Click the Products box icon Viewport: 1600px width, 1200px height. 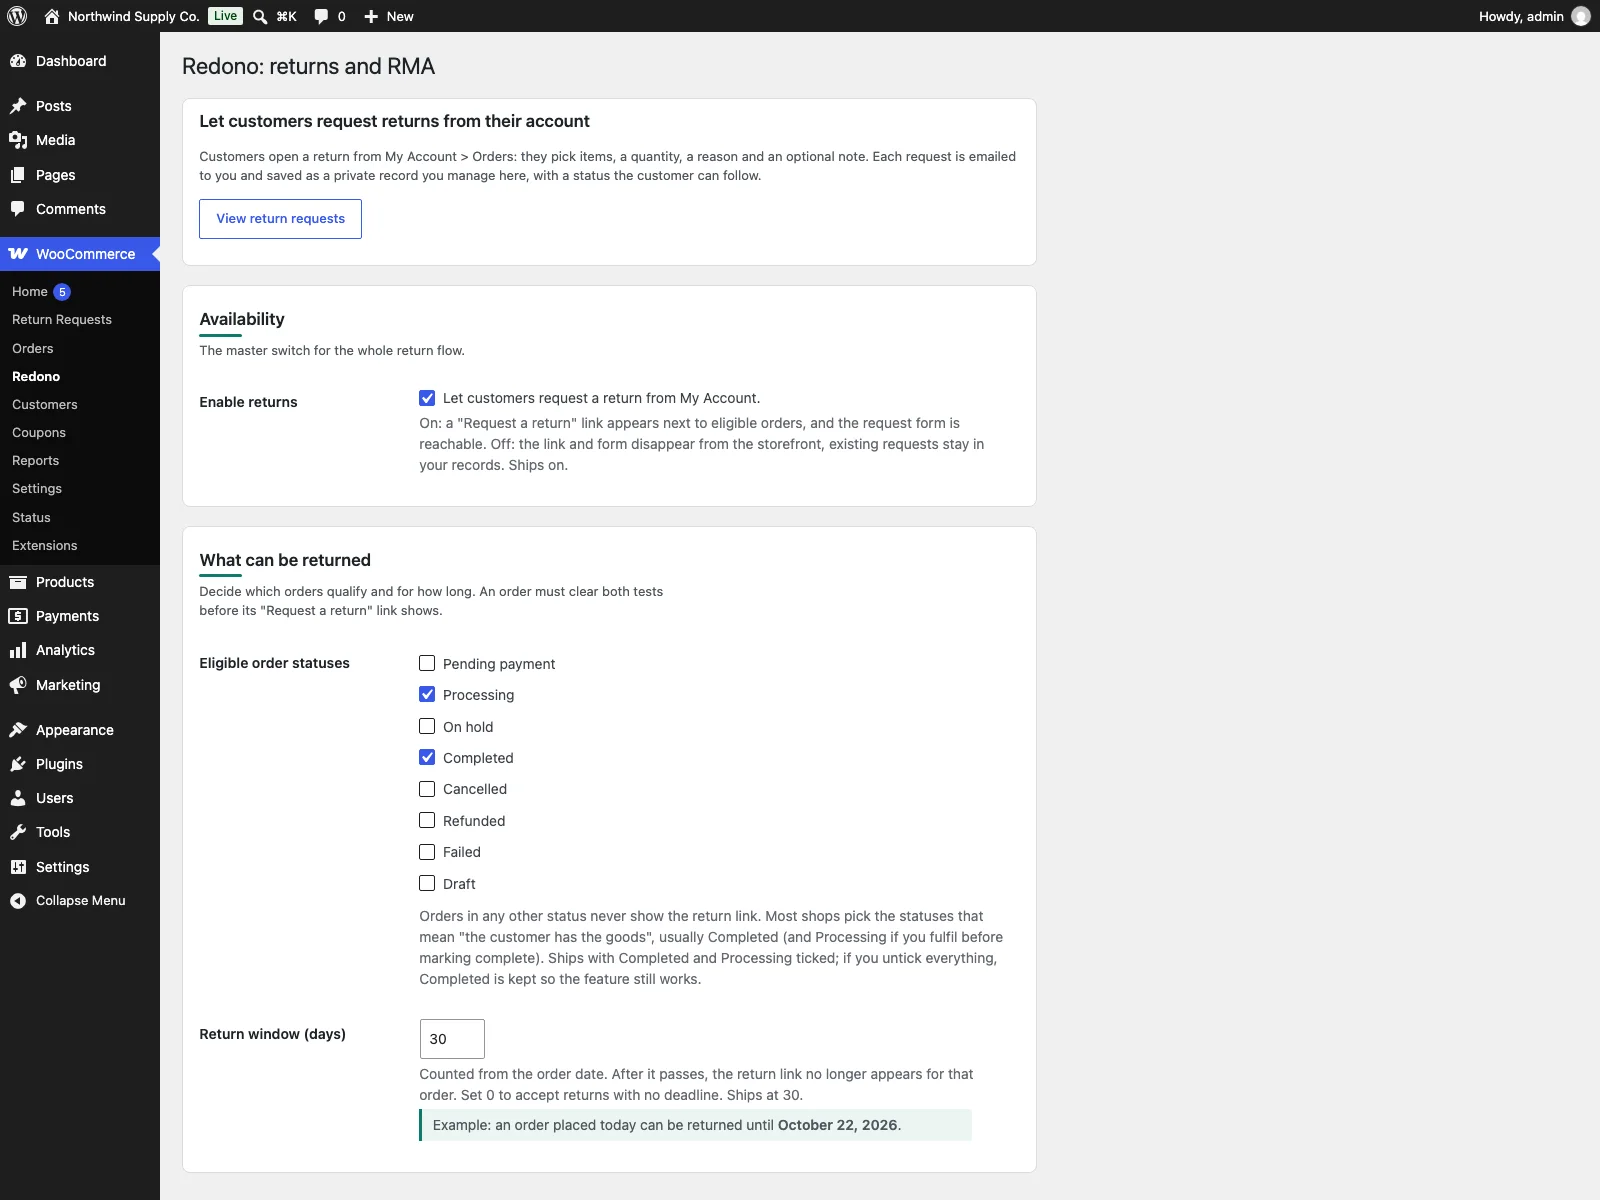point(18,582)
